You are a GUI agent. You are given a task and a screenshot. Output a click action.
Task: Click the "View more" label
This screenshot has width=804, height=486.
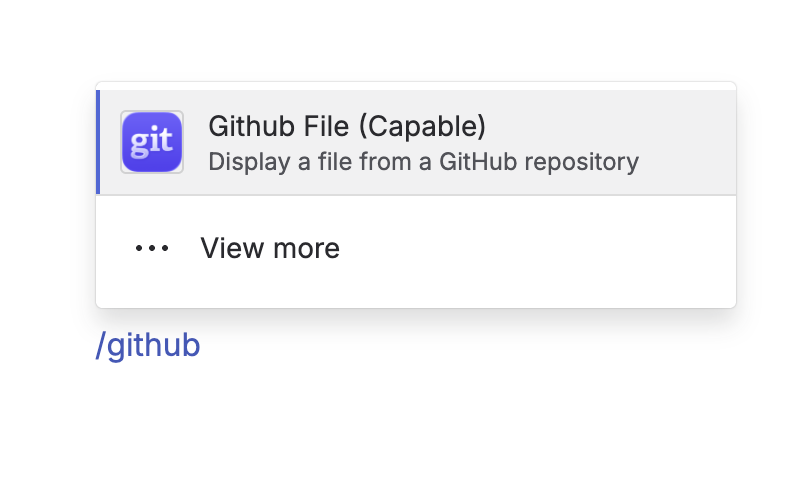point(270,248)
